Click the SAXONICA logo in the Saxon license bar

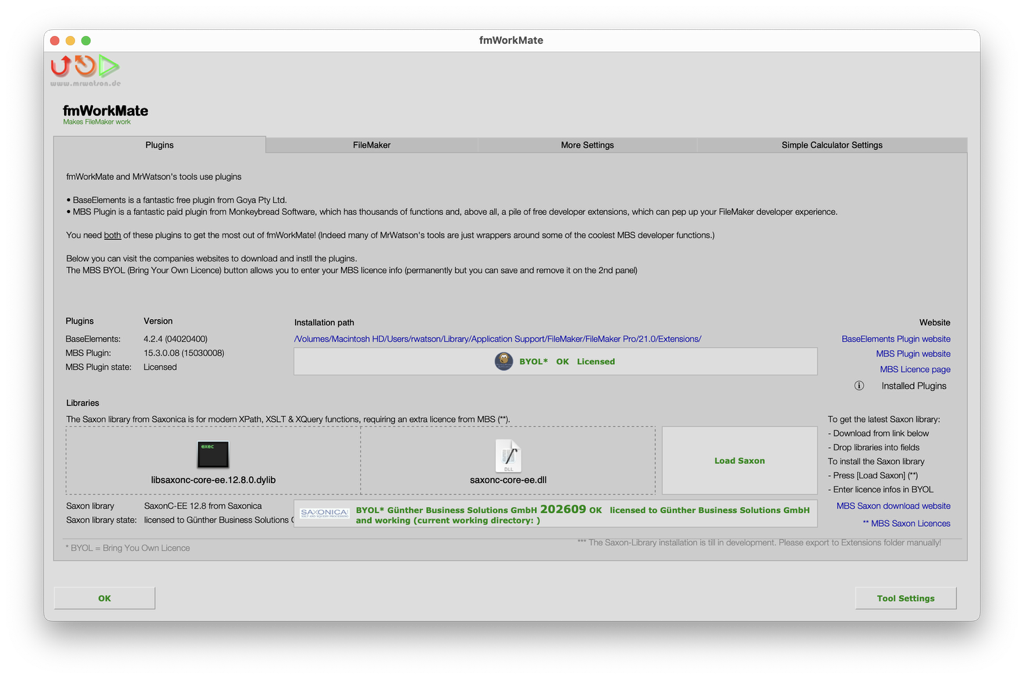322,514
